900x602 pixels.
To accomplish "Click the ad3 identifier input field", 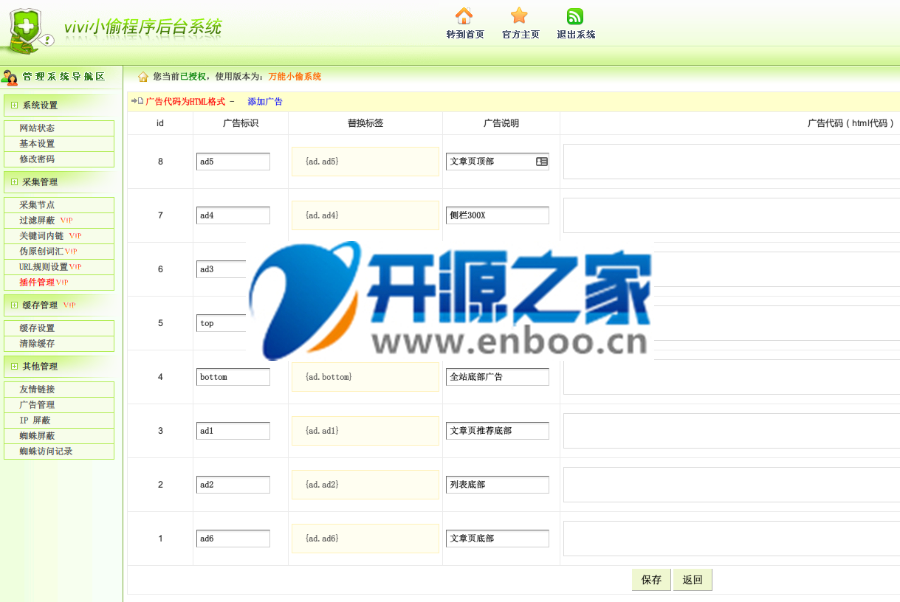I will pos(222,269).
